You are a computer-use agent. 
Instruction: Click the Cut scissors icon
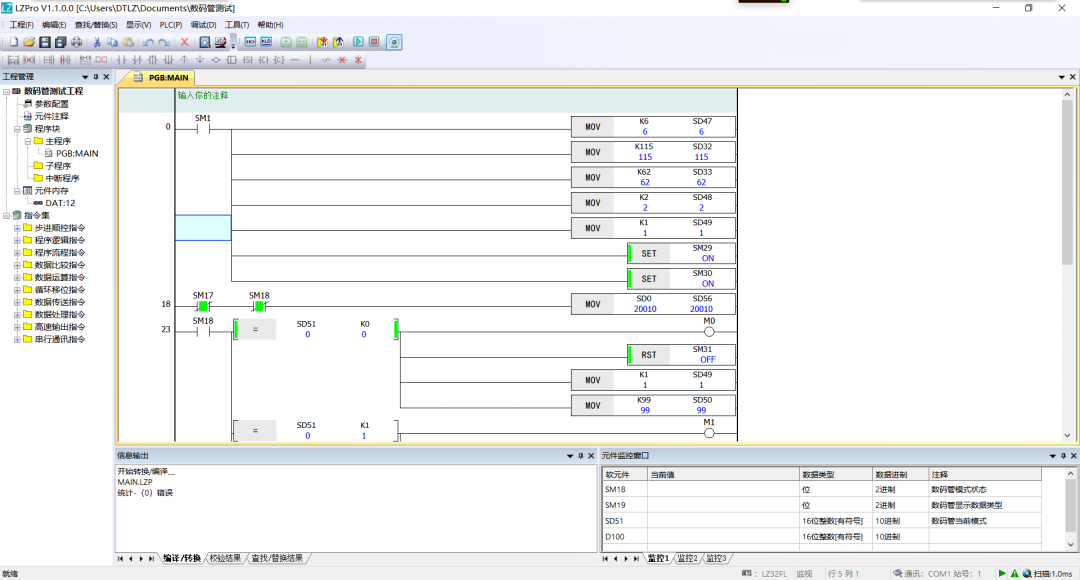[x=97, y=42]
